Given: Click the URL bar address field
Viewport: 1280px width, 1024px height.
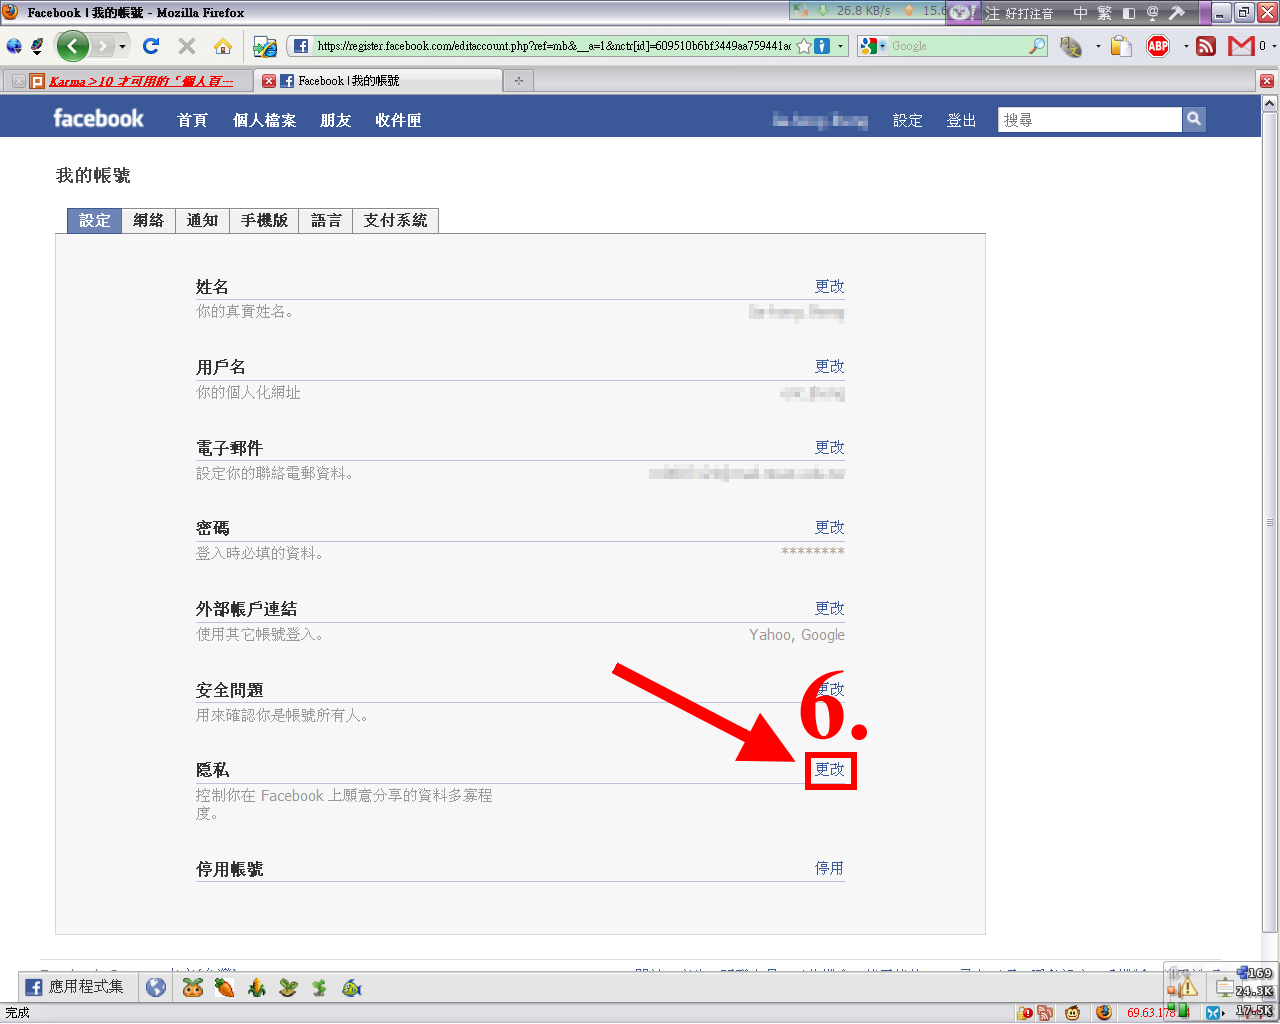Looking at the screenshot, I should pyautogui.click(x=553, y=46).
